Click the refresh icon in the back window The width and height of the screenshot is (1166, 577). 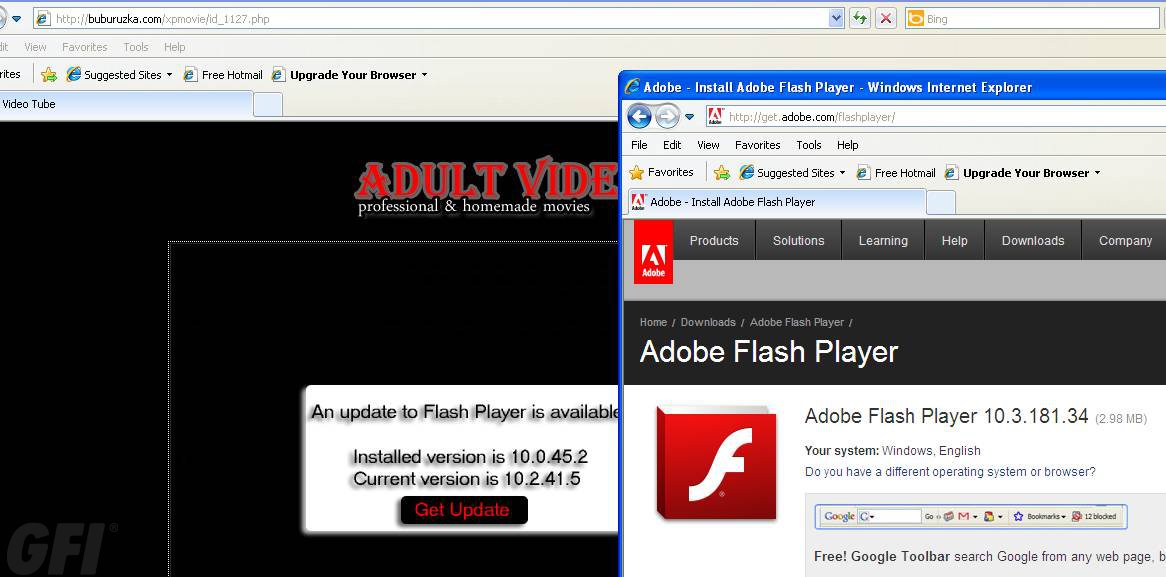click(x=860, y=19)
